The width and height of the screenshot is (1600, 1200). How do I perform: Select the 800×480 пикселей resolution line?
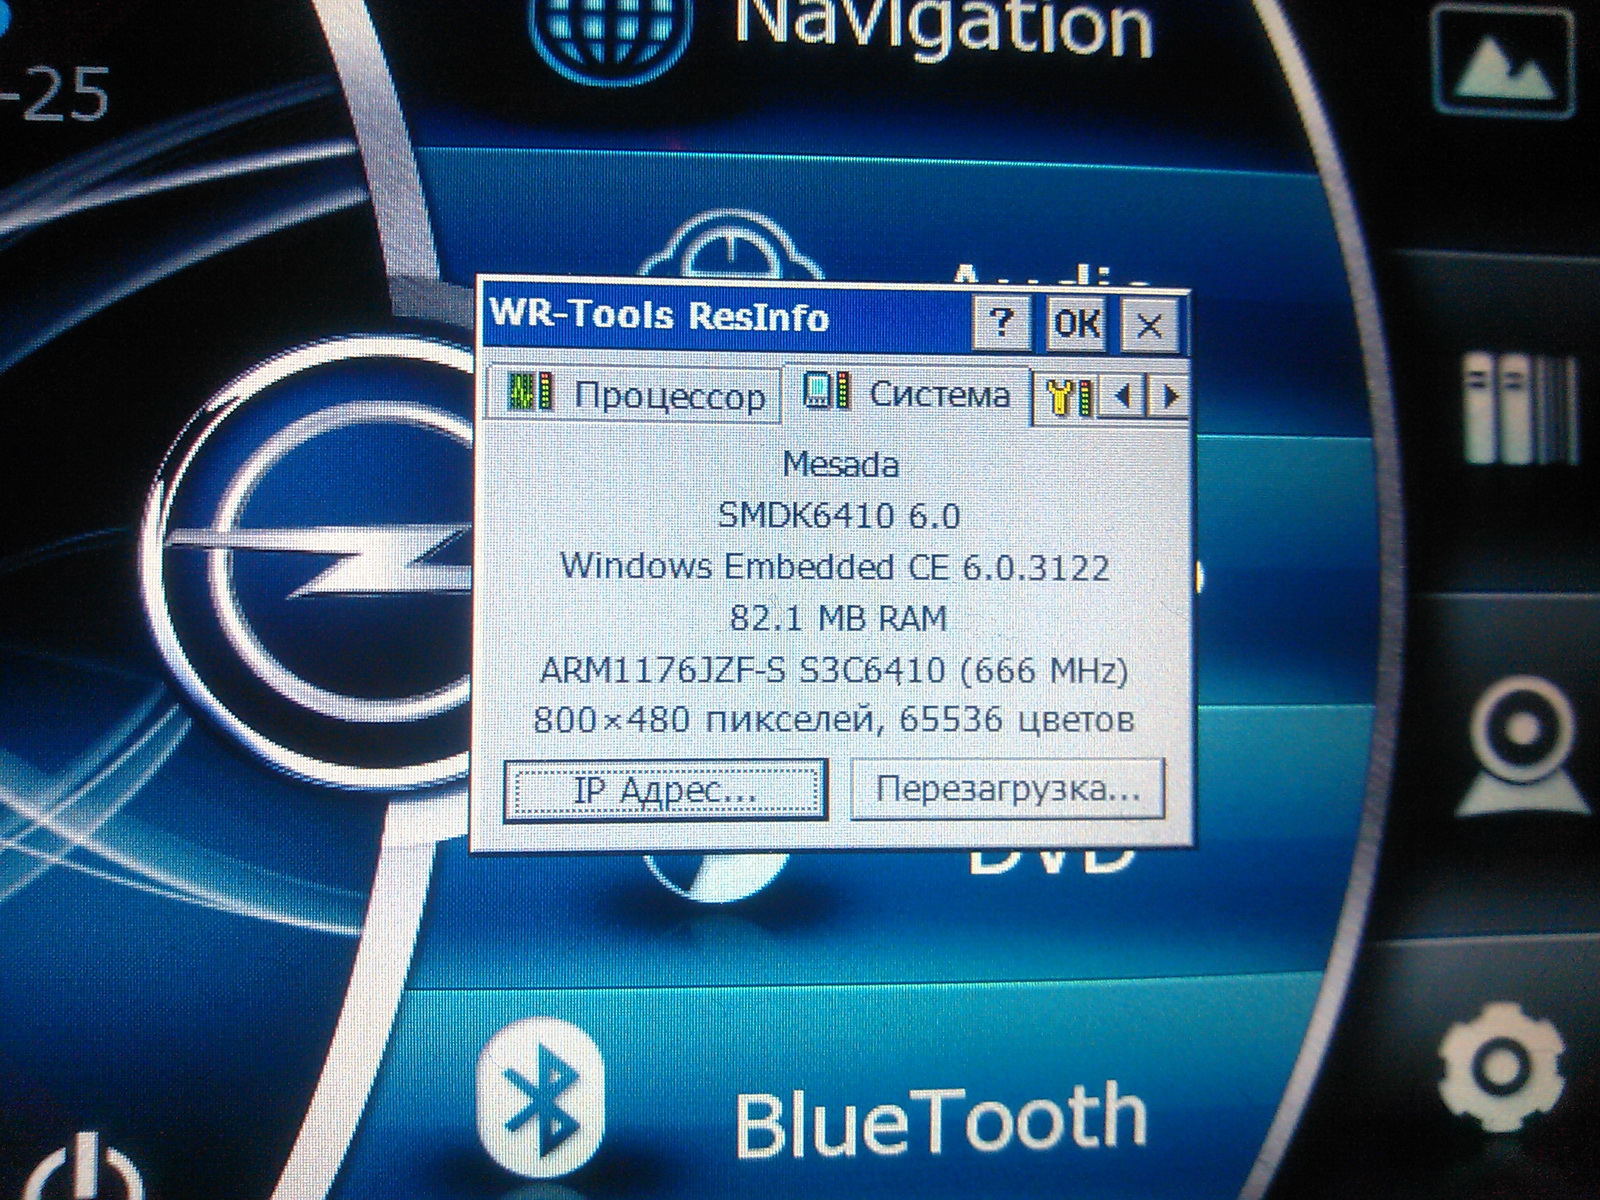pyautogui.click(x=834, y=720)
